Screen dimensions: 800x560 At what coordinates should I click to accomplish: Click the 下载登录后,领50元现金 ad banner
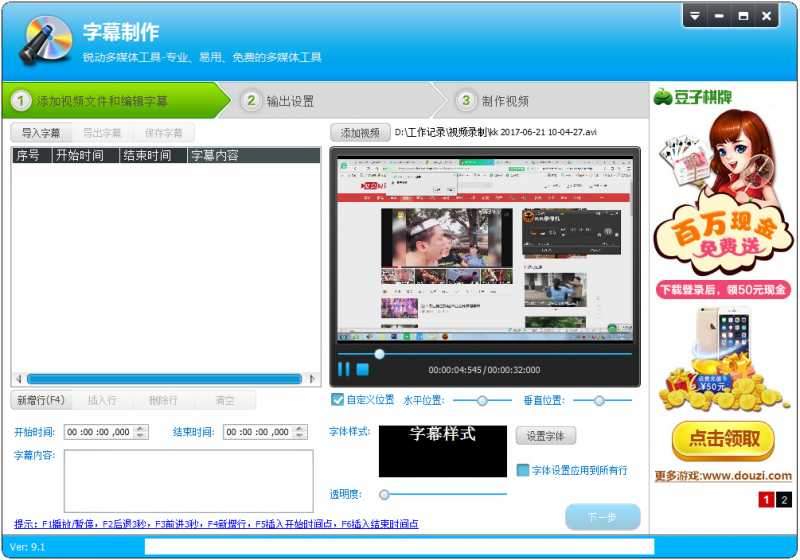click(723, 290)
